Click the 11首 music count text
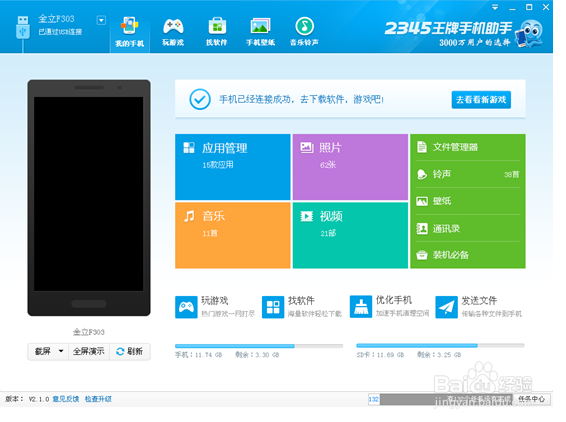566x422 pixels. pos(210,234)
